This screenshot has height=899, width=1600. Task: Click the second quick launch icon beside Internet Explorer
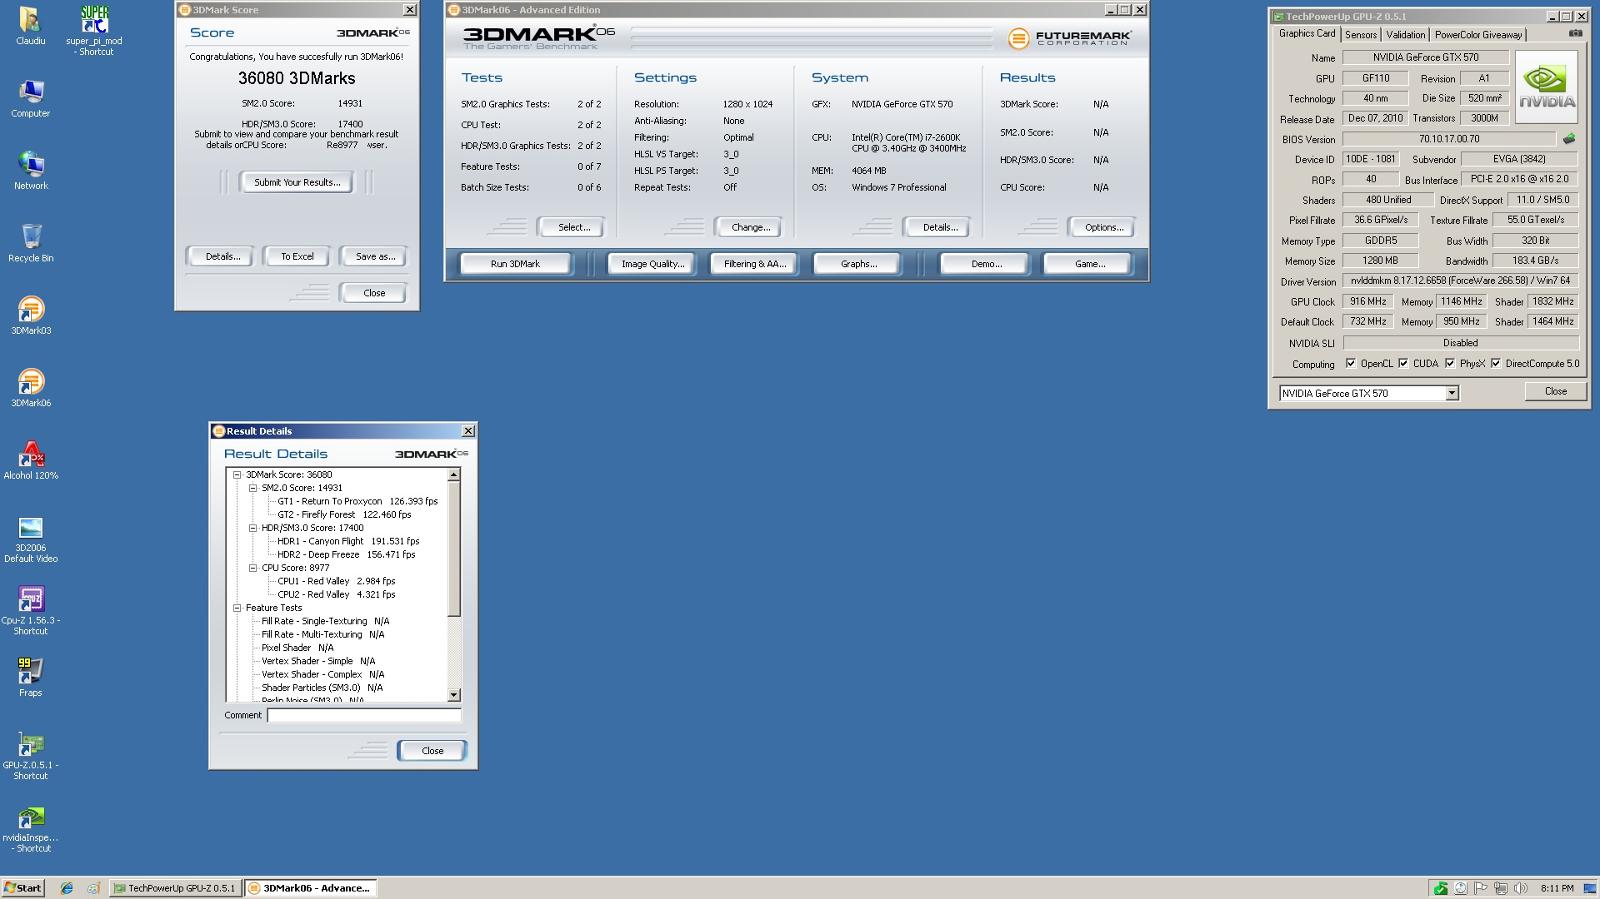point(93,888)
